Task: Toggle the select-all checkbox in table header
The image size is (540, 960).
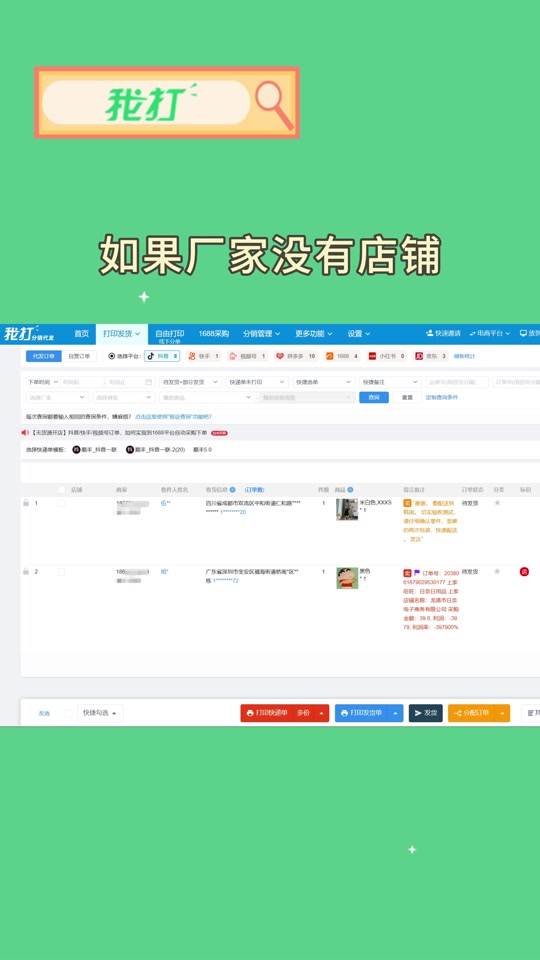Action: (x=61, y=490)
